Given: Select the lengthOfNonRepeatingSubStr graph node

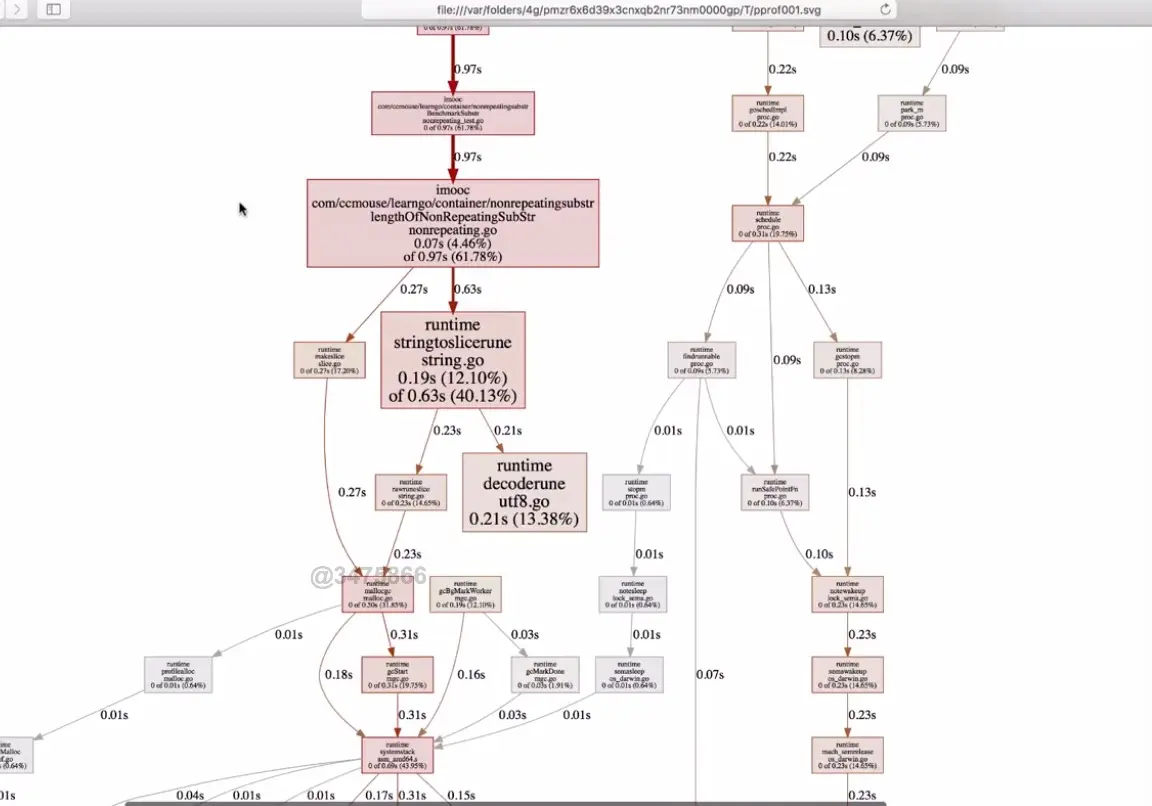Looking at the screenshot, I should [453, 223].
